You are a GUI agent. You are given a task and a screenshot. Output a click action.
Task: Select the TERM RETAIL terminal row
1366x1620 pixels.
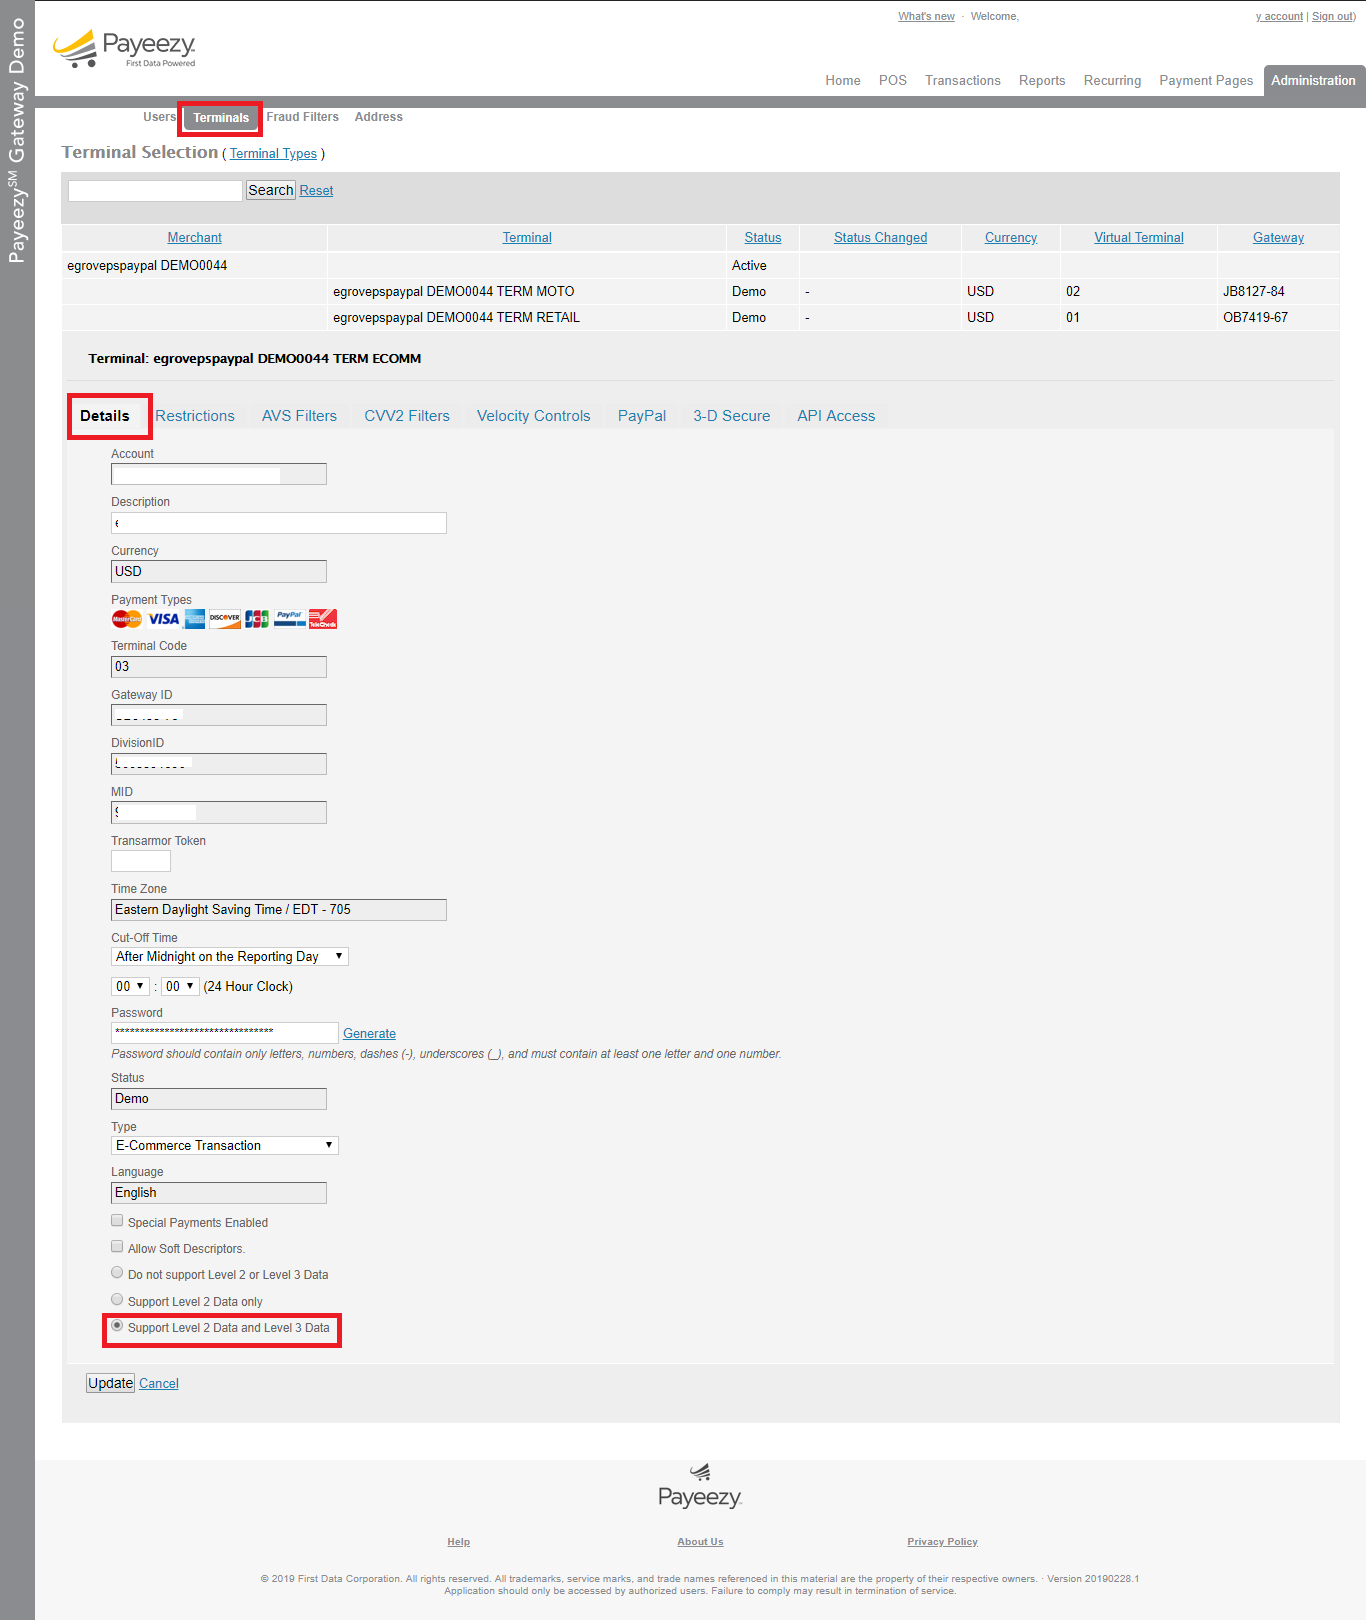click(x=700, y=318)
